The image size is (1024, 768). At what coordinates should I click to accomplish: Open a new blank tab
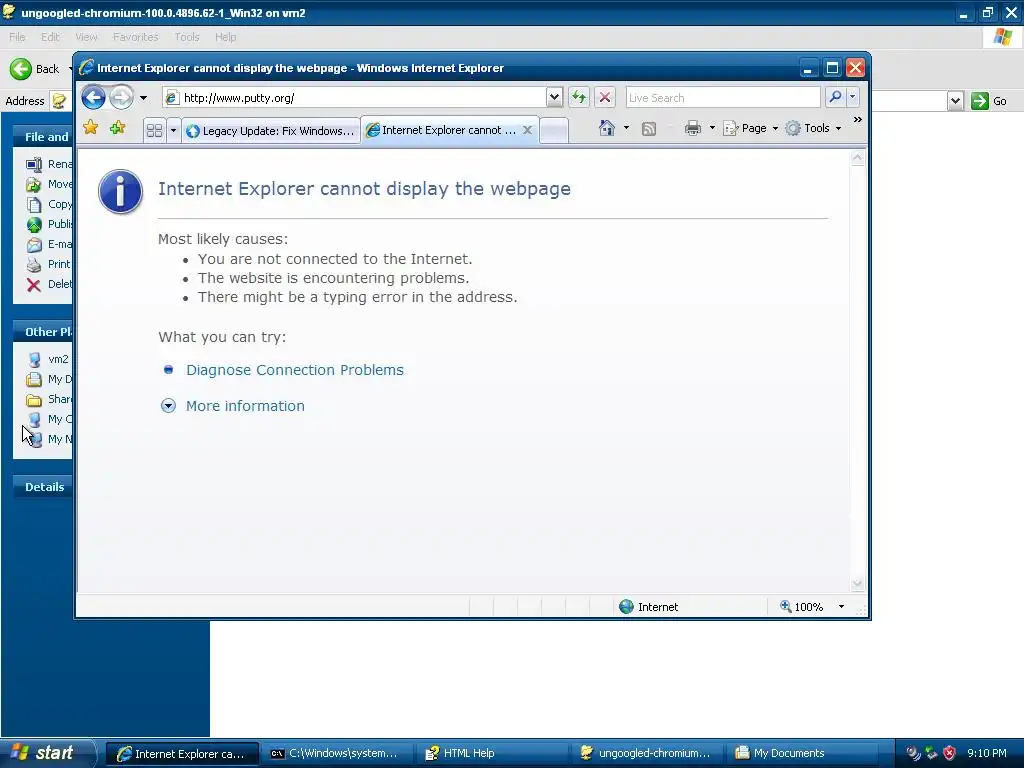[x=554, y=131]
